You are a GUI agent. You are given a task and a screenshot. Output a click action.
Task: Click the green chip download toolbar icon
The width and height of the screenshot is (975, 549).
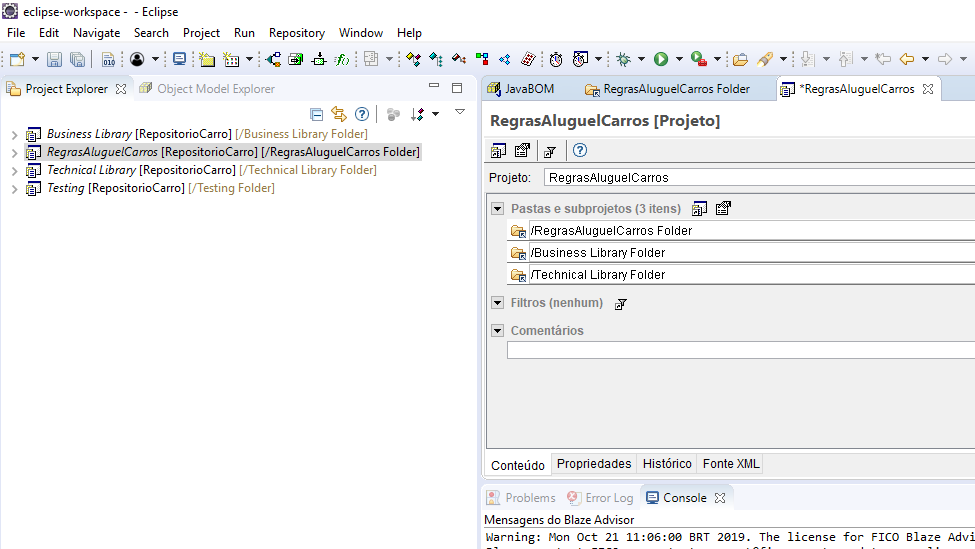click(x=319, y=59)
